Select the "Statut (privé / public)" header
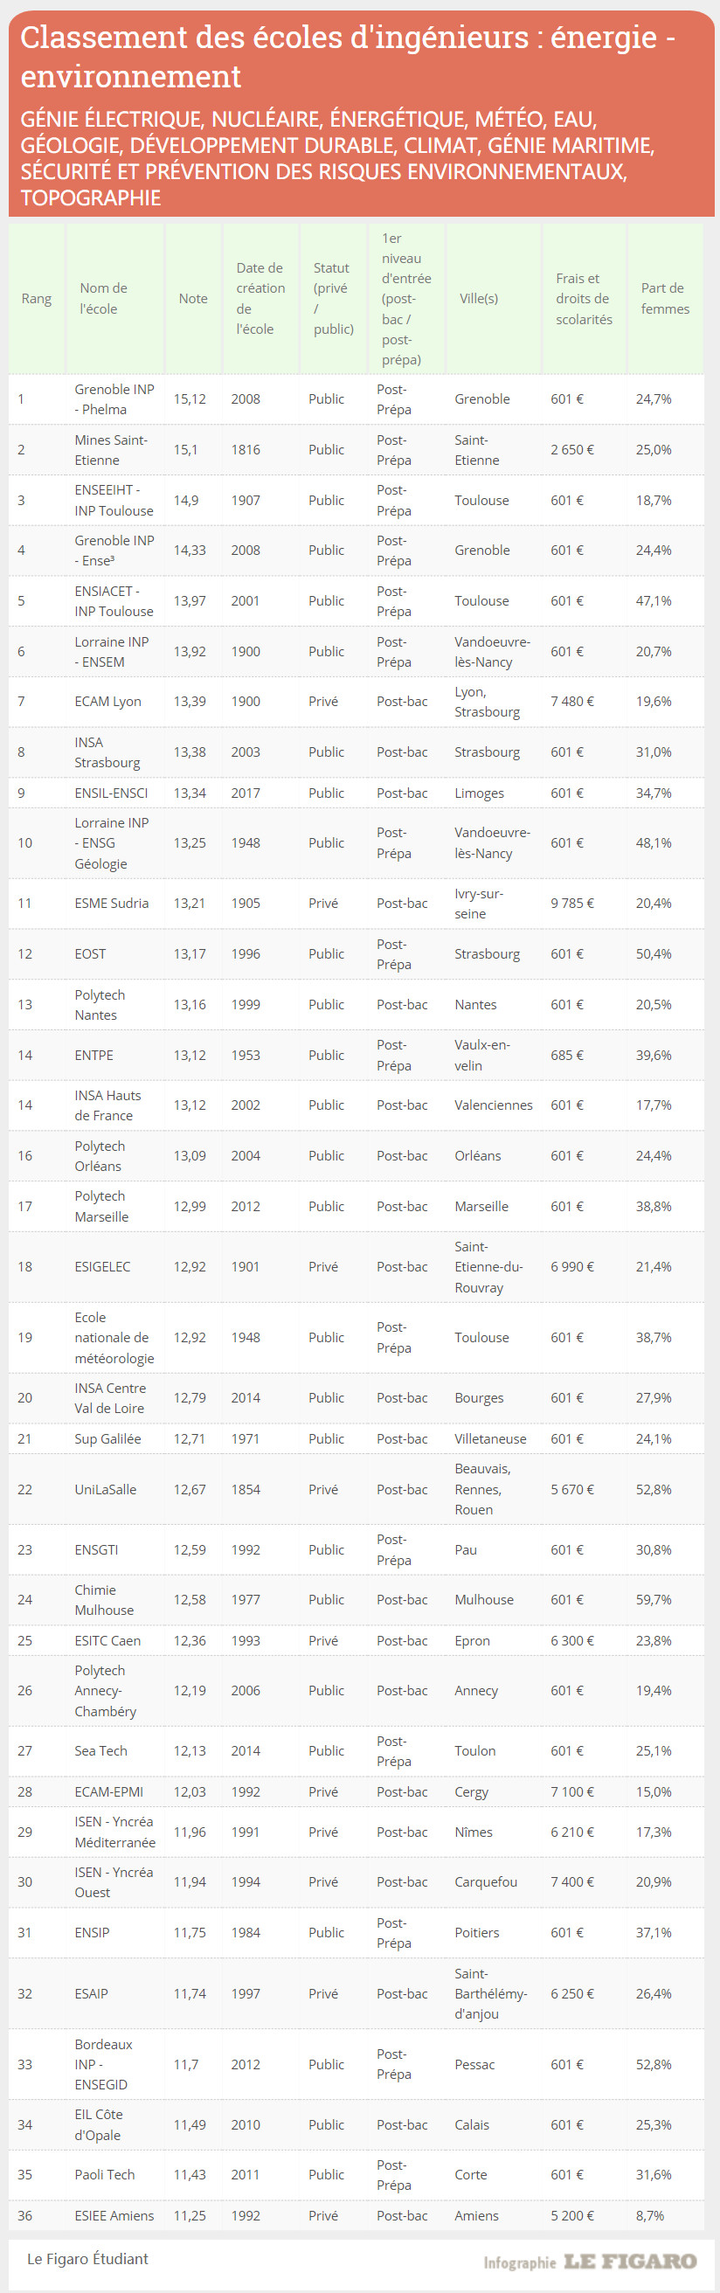Viewport: 720px width, 2293px height. click(x=333, y=298)
